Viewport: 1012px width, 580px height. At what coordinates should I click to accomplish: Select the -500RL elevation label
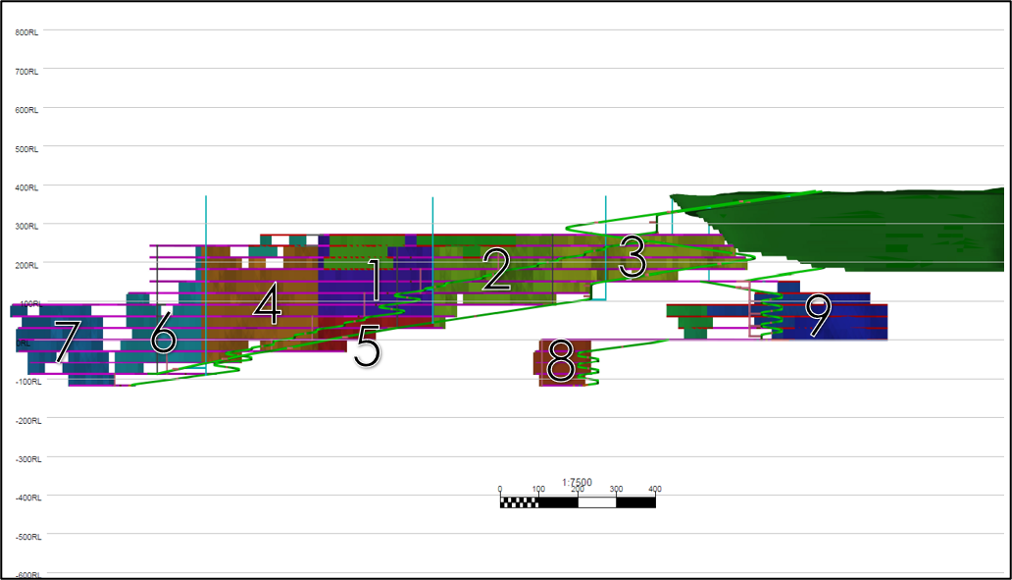(x=27, y=536)
